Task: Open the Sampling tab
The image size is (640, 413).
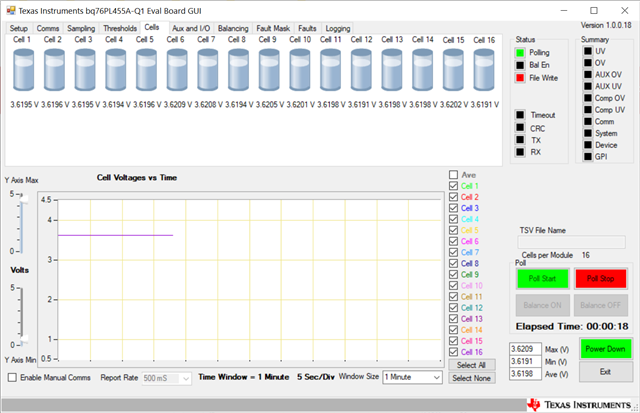Action: (81, 28)
